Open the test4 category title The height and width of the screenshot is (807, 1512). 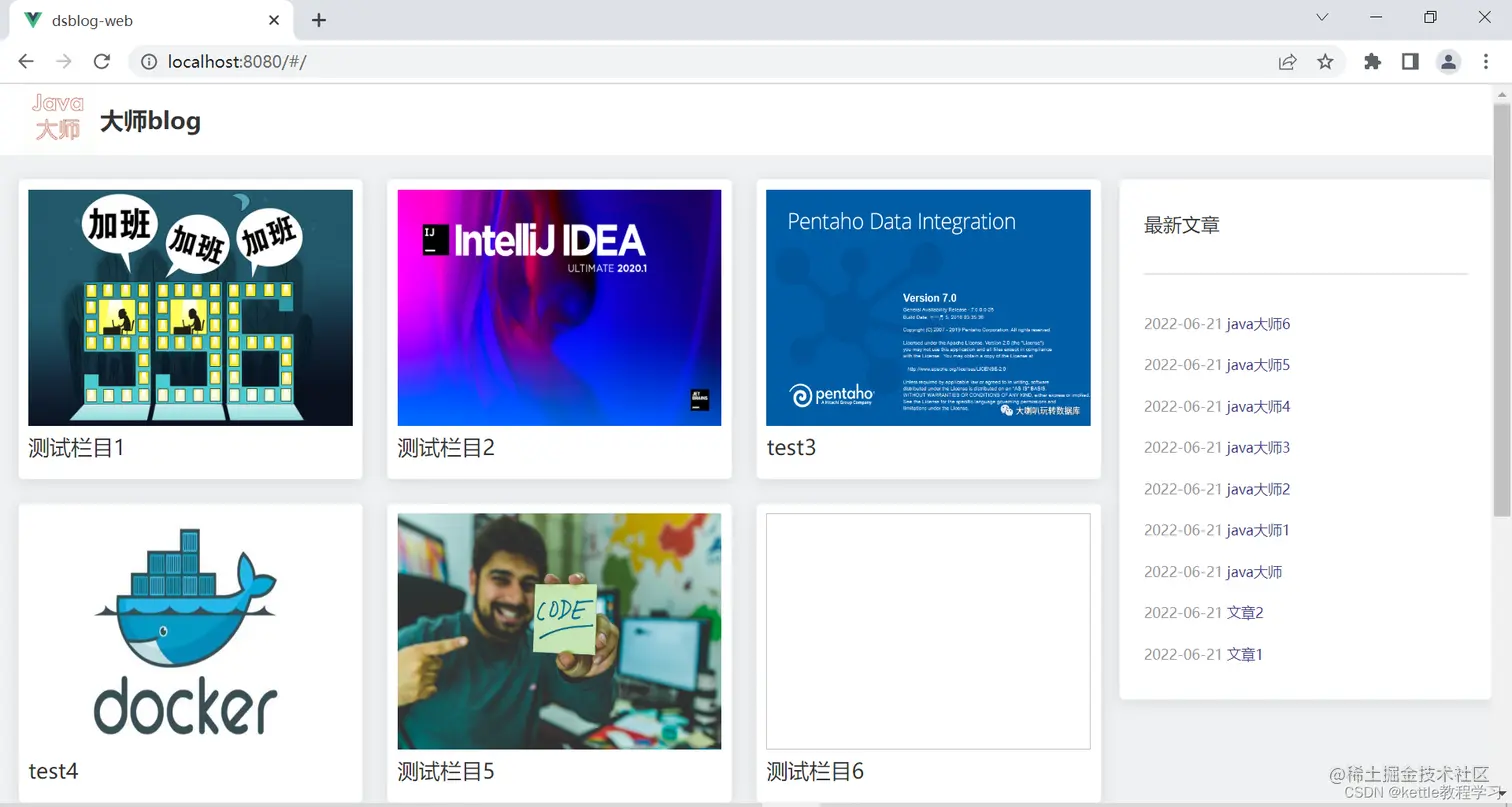[53, 772]
